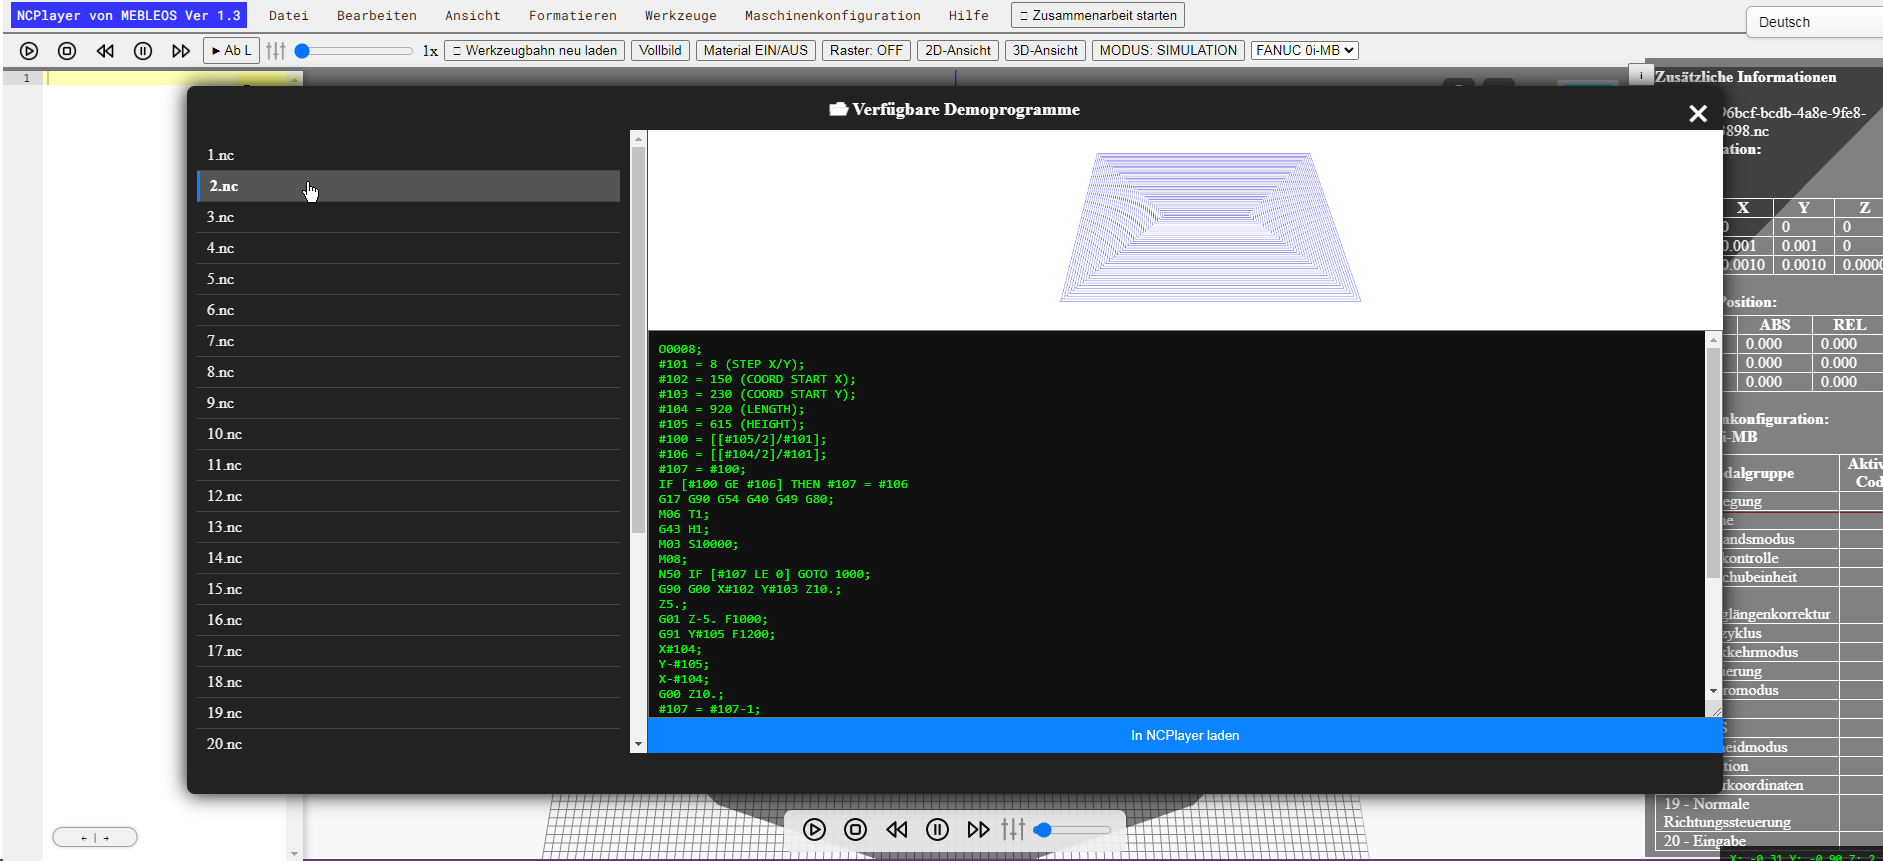Select demo program 20.nc

pos(408,744)
